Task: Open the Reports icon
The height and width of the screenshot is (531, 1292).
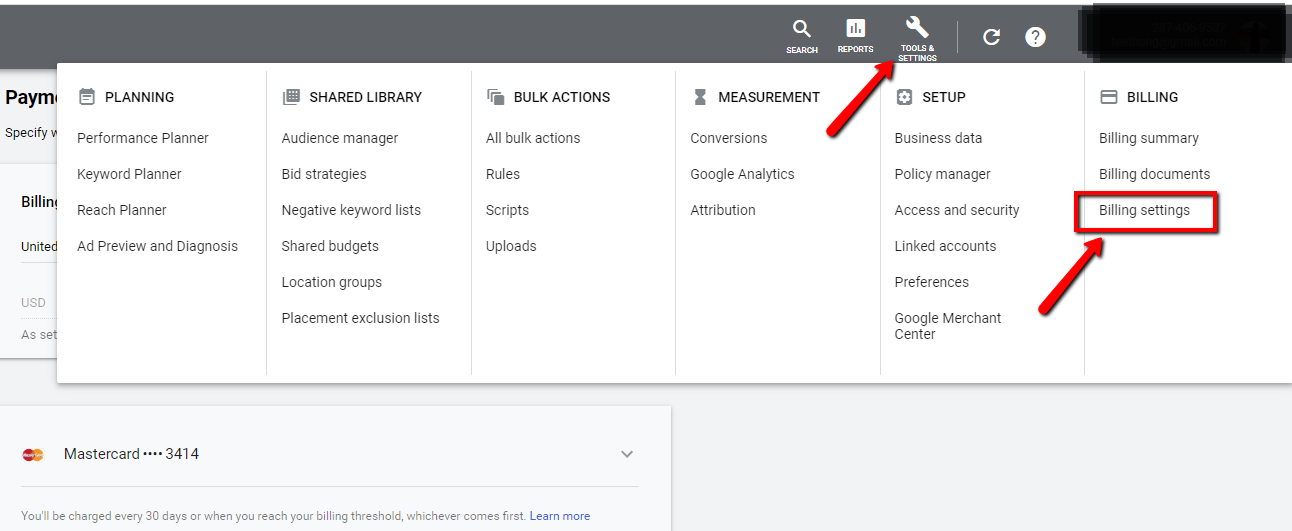Action: [x=855, y=36]
